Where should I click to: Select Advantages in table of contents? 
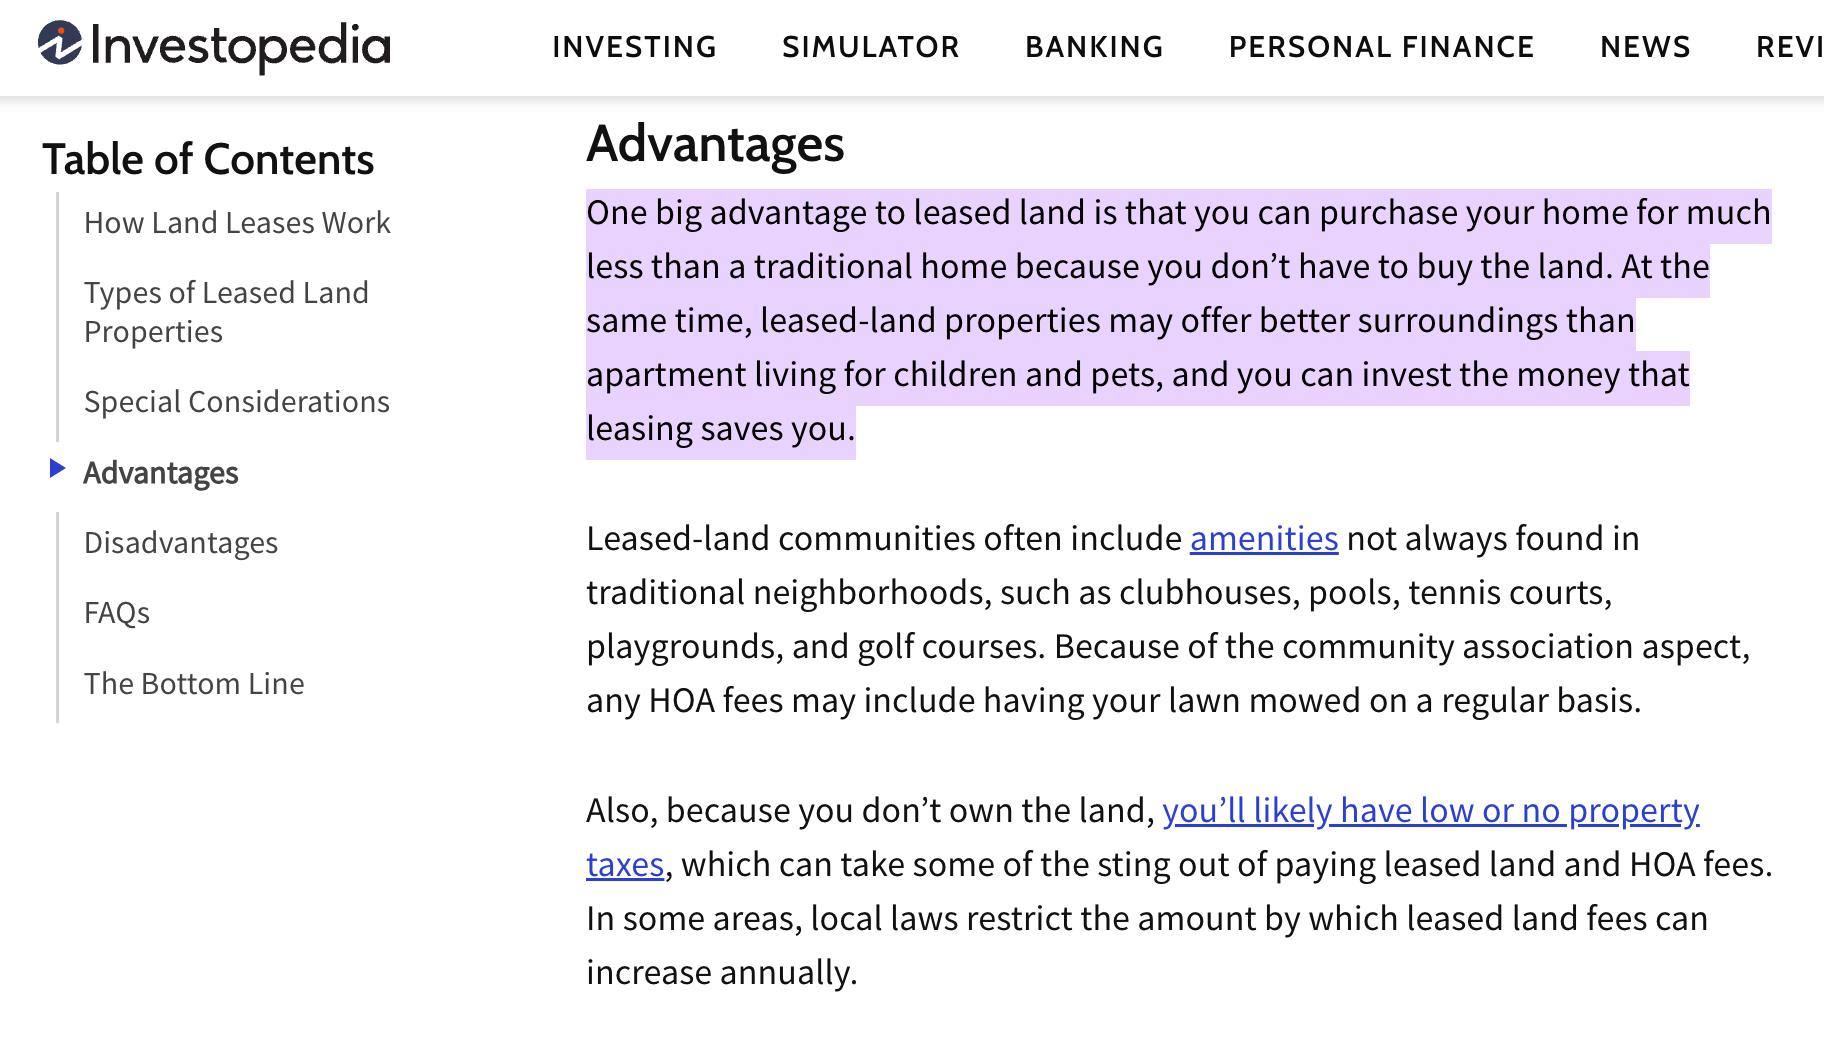161,472
